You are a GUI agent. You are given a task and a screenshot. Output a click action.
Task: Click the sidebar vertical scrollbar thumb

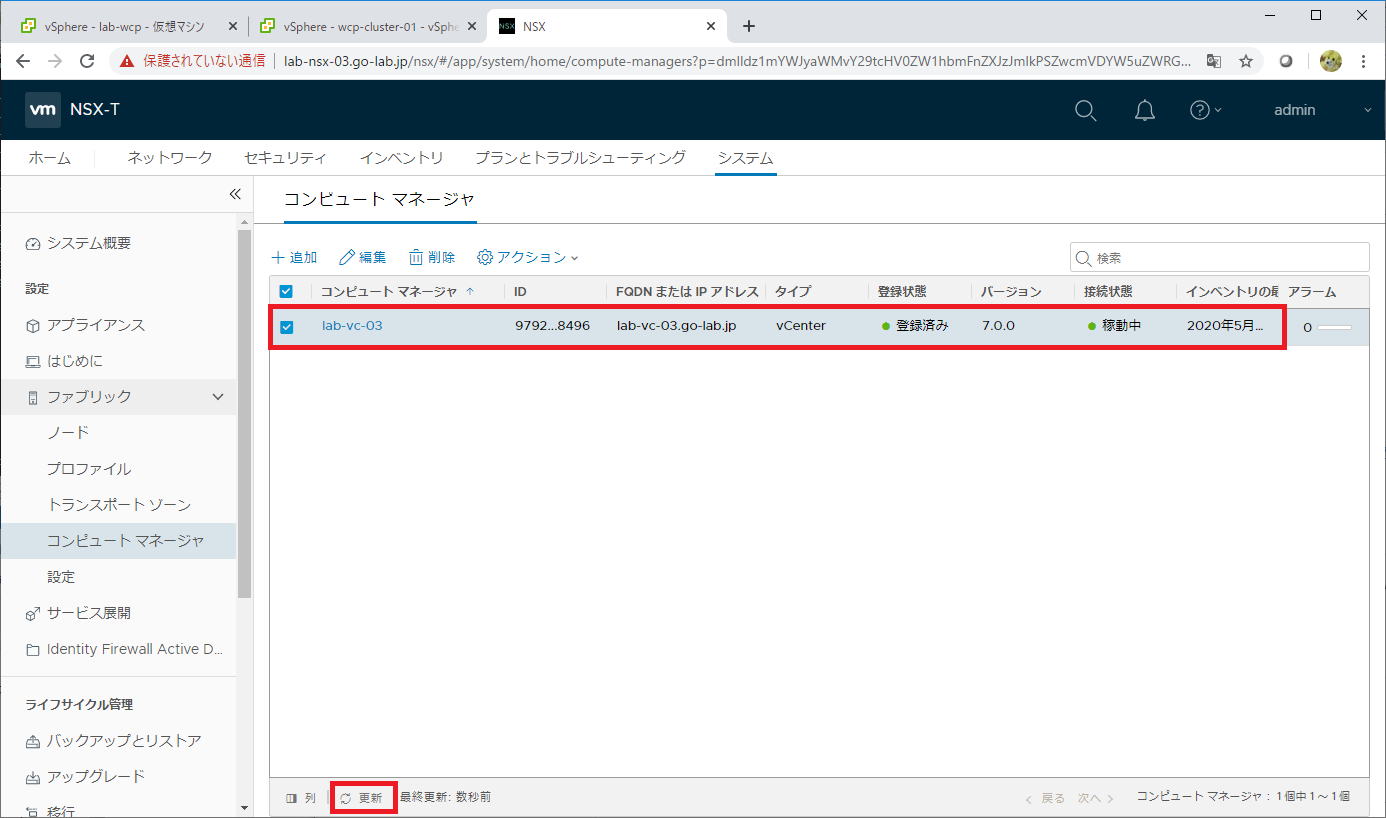pos(244,413)
